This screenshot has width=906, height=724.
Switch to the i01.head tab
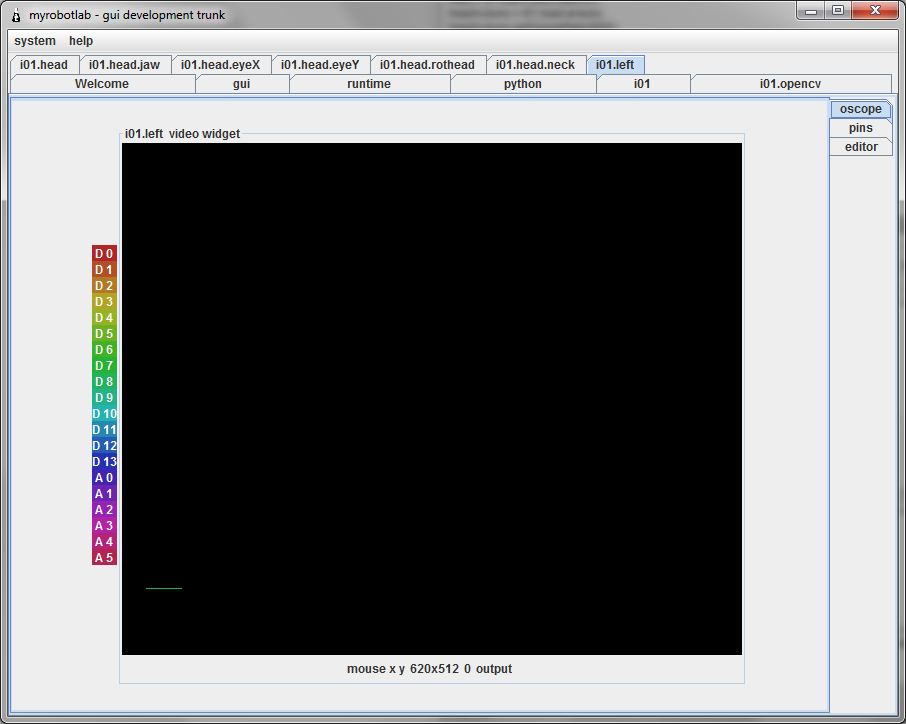click(44, 65)
